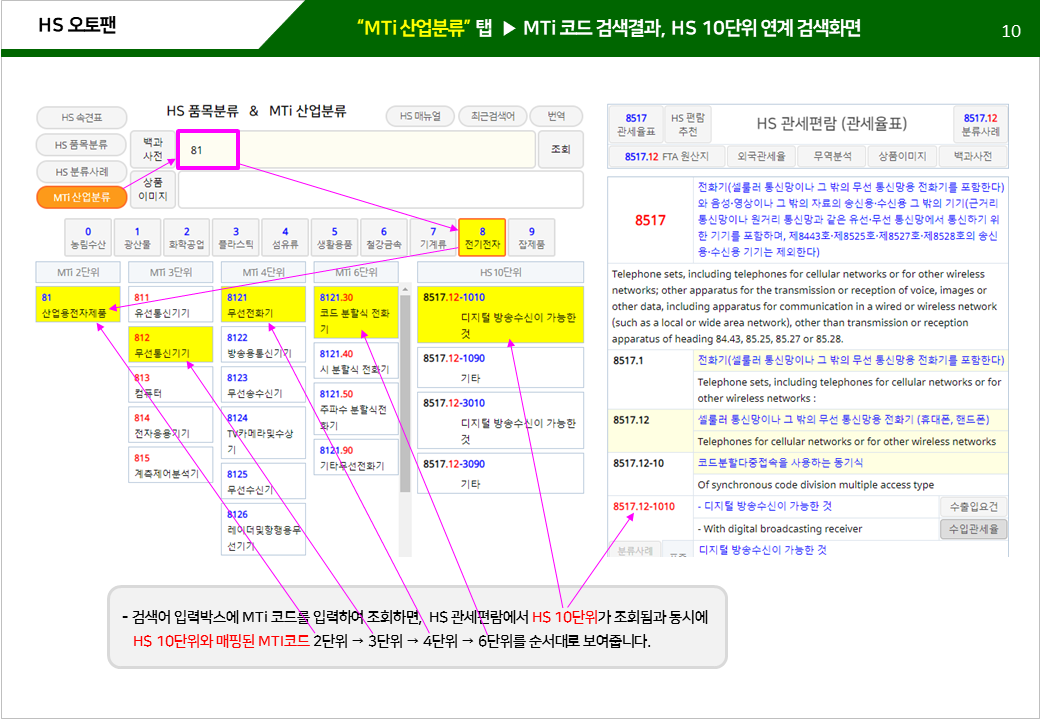The height and width of the screenshot is (720, 1040).
Task: Select the HS 품목분류 button
Action: click(x=82, y=145)
